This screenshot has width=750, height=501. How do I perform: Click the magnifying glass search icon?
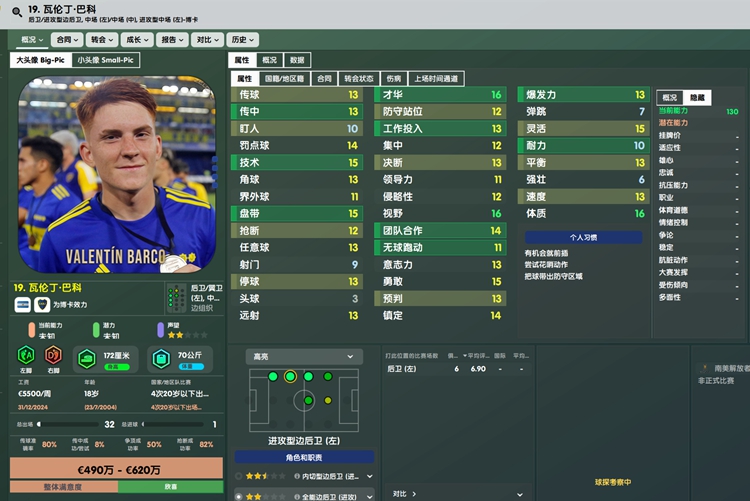click(x=17, y=12)
